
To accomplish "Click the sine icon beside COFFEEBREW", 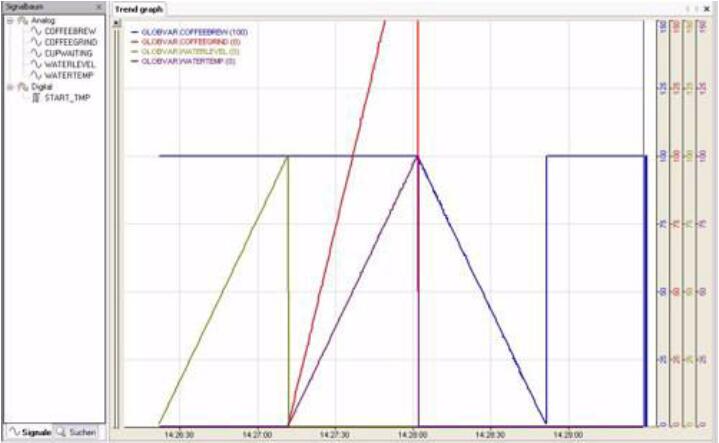I will tap(36, 31).
